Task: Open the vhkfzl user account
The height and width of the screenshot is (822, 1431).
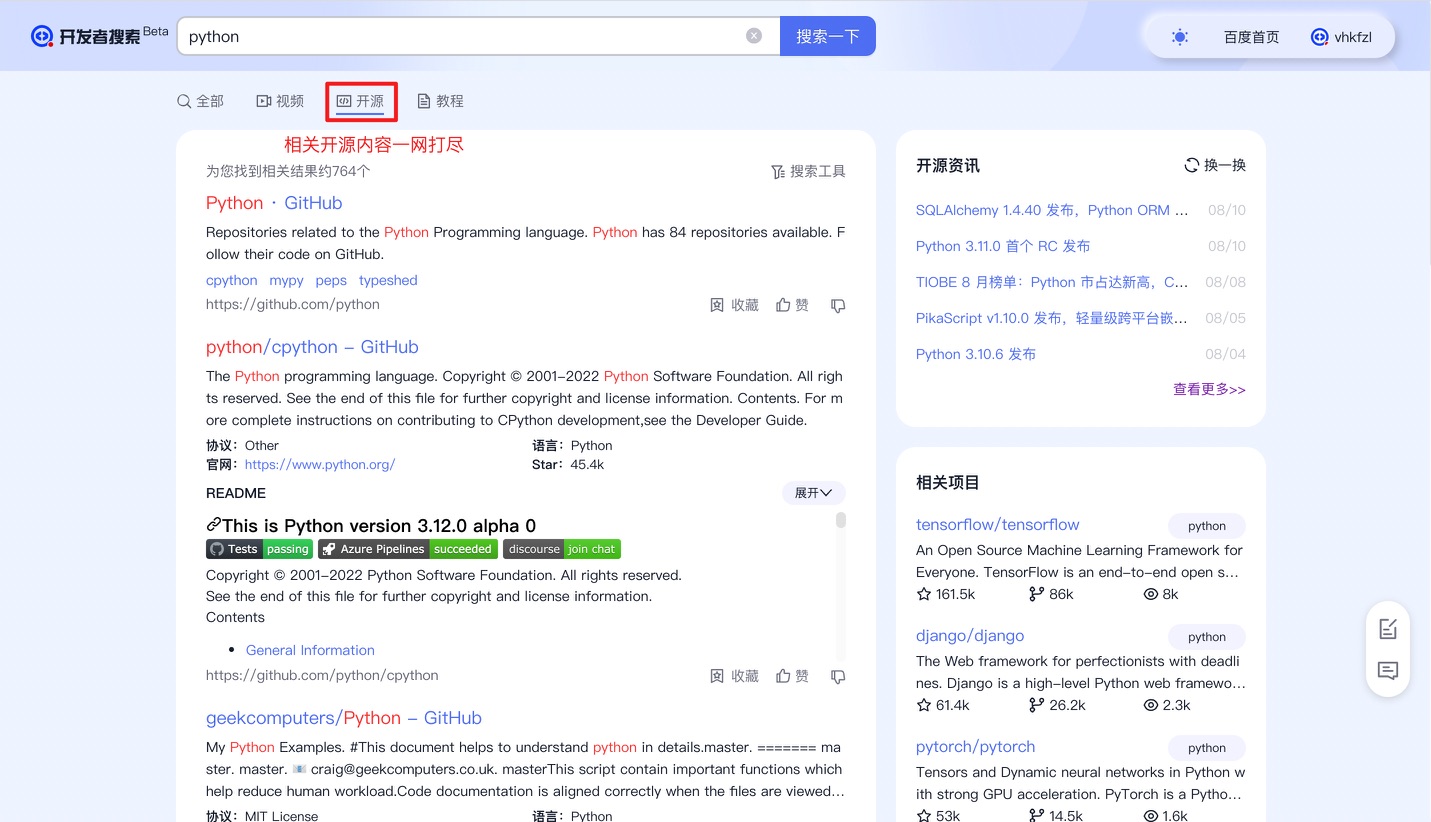Action: click(x=1341, y=37)
